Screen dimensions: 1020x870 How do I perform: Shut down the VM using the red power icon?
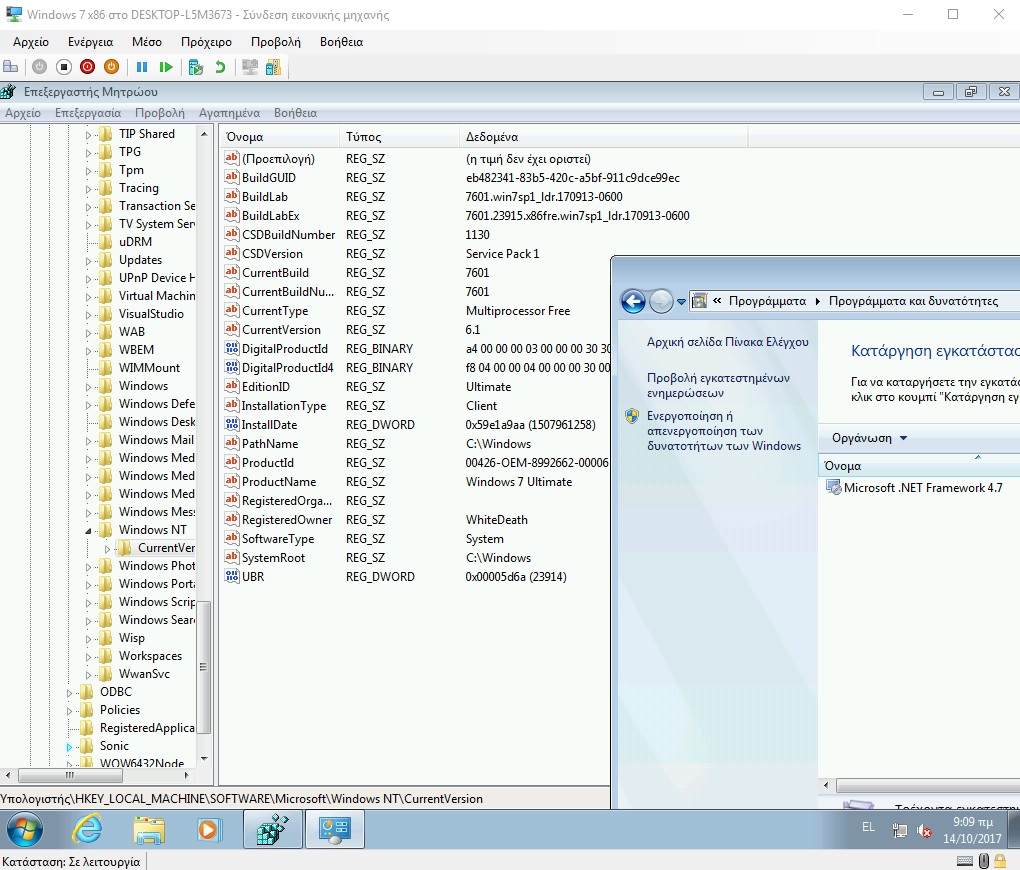tap(87, 66)
